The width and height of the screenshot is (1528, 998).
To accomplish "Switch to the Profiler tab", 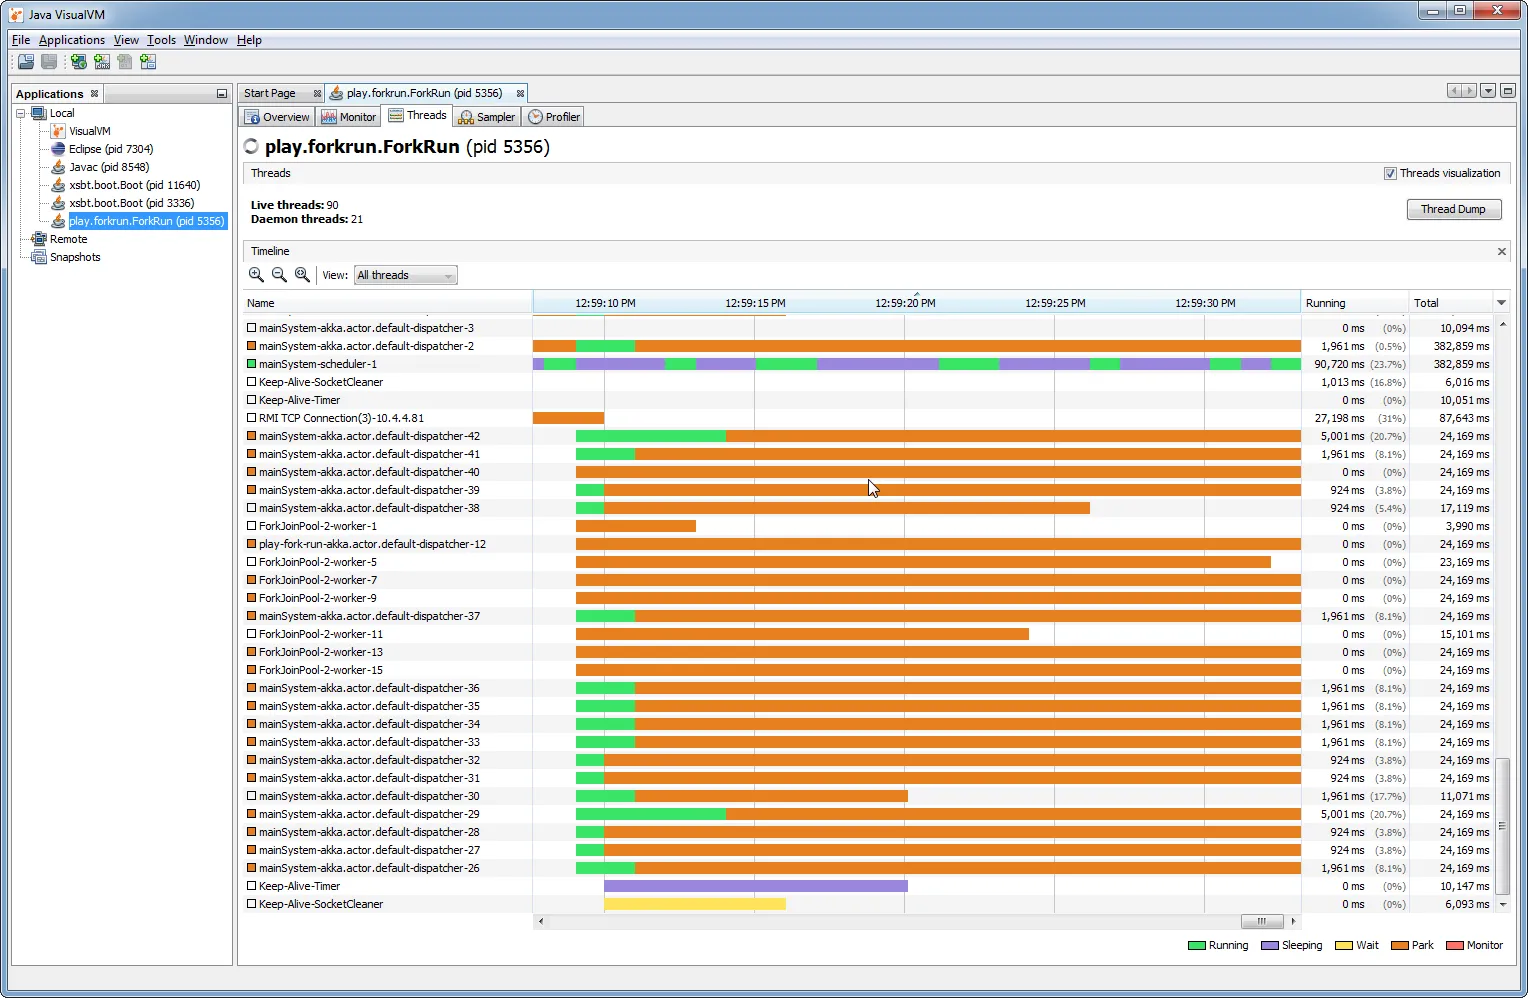I will pyautogui.click(x=554, y=117).
